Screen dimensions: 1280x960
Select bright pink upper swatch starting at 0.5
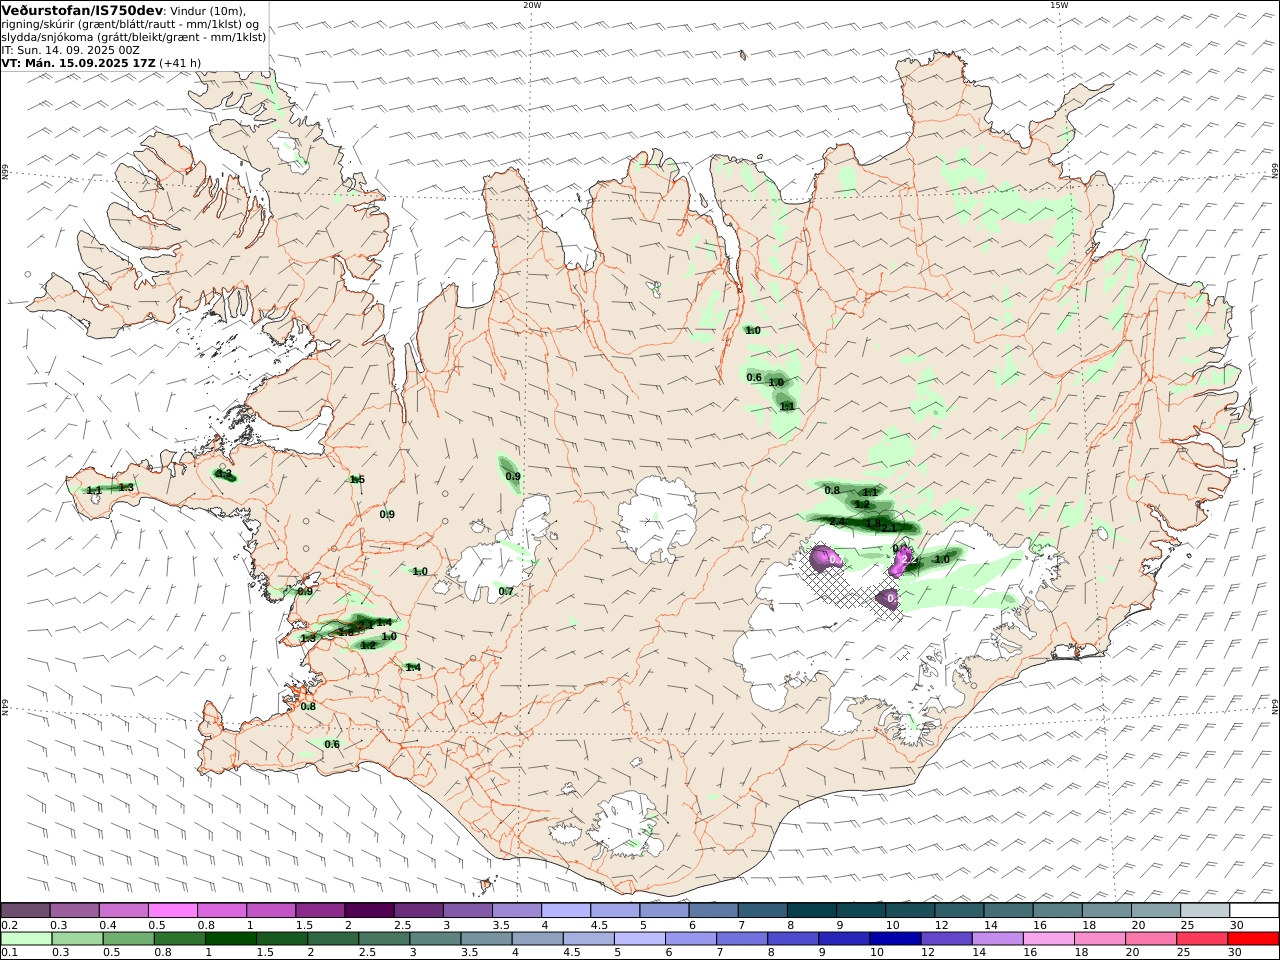click(173, 910)
